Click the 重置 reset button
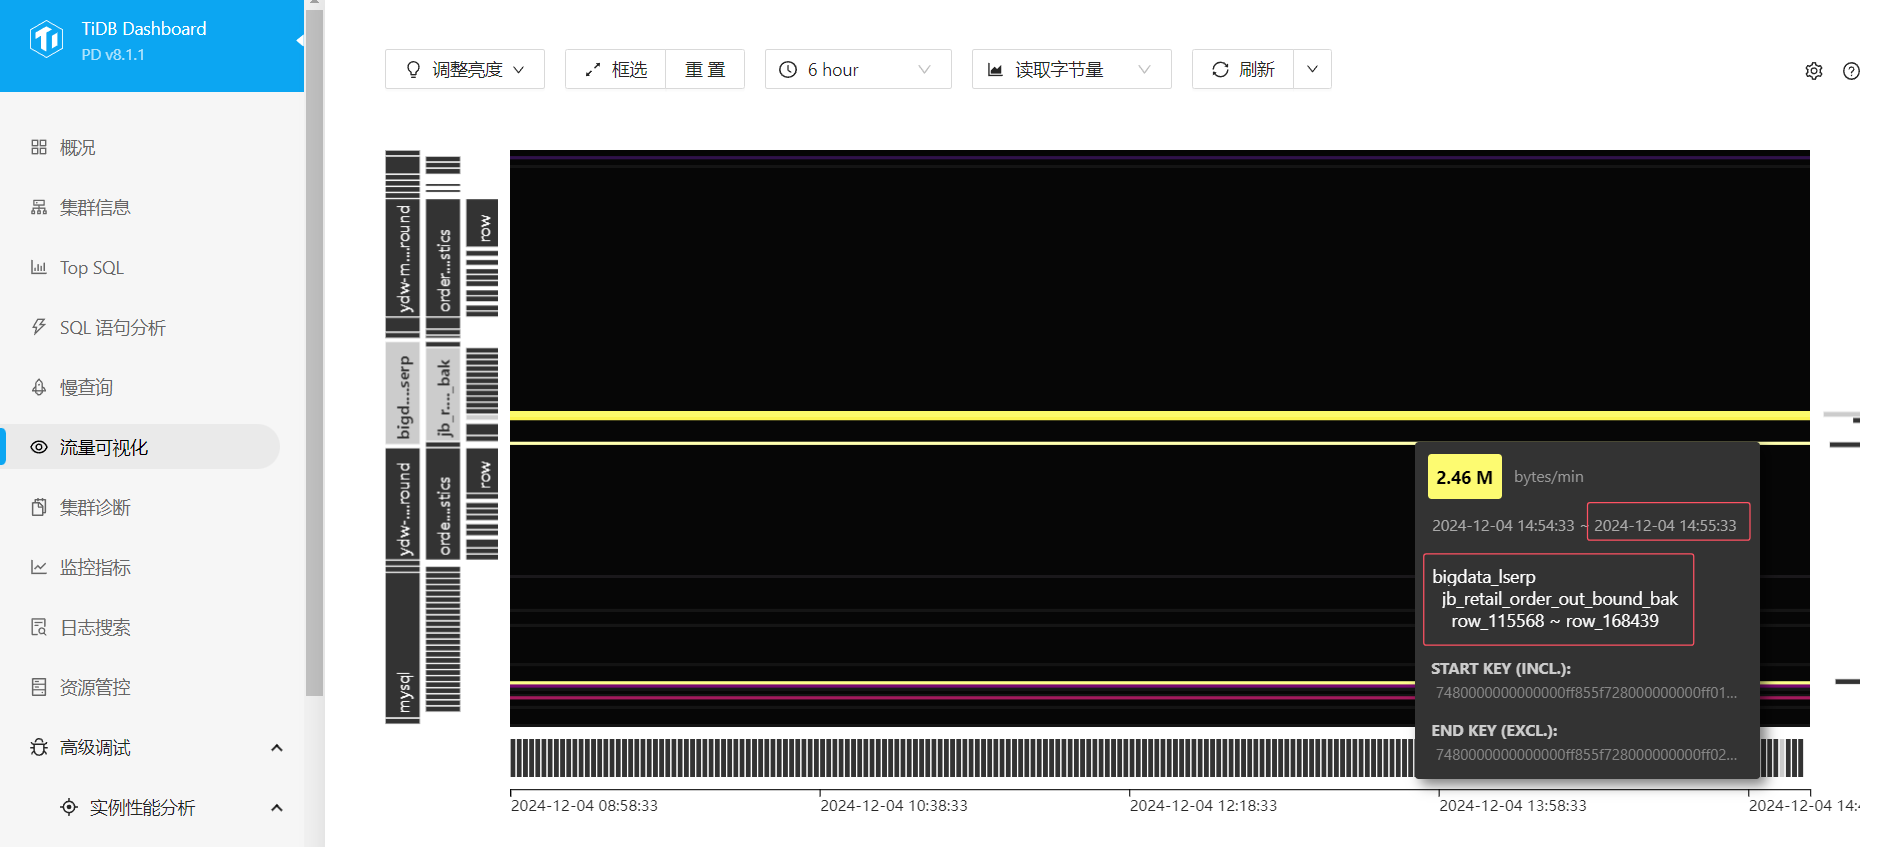 coord(705,69)
